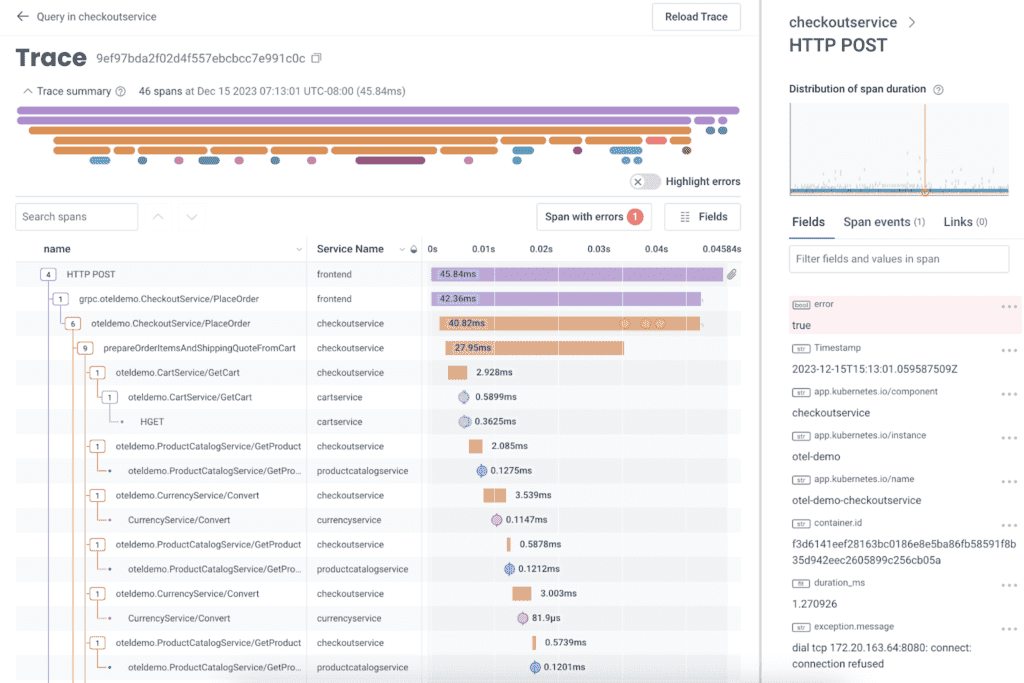The width and height of the screenshot is (1024, 683).
Task: Open the help tooltip next to Trace summary
Action: pos(120,90)
